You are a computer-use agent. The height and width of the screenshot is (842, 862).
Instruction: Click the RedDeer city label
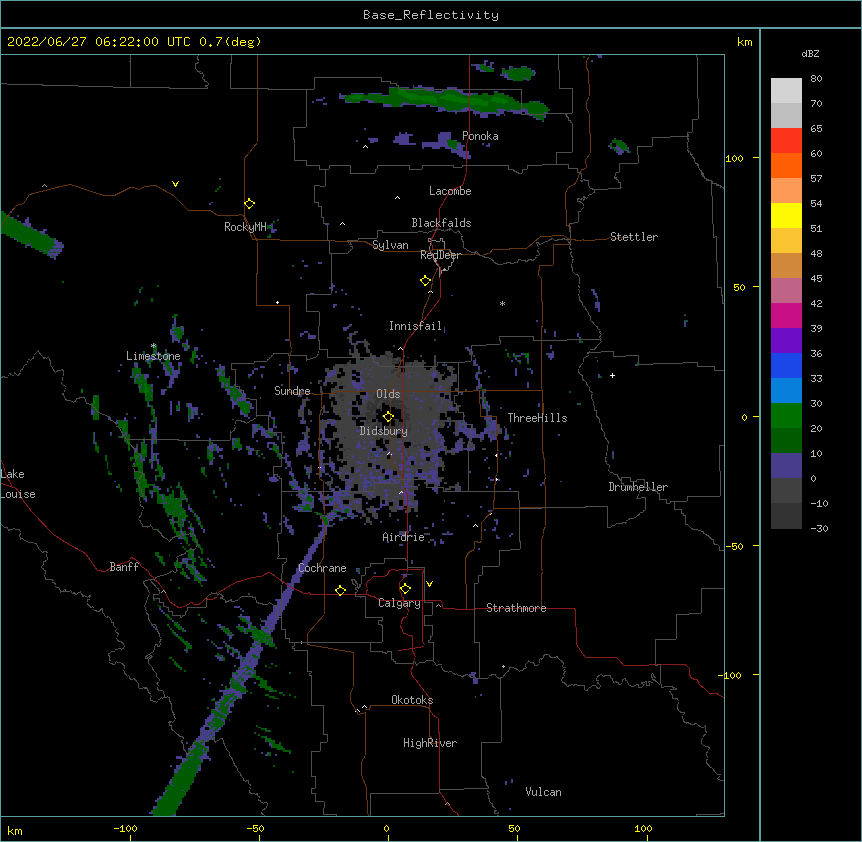pyautogui.click(x=440, y=255)
